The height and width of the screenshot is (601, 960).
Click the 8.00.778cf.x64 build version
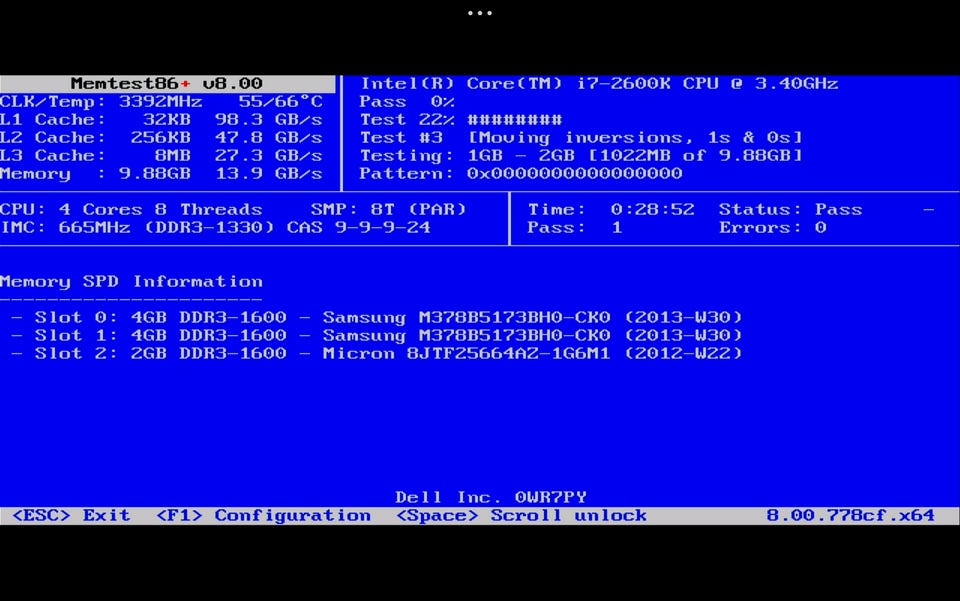click(x=850, y=515)
